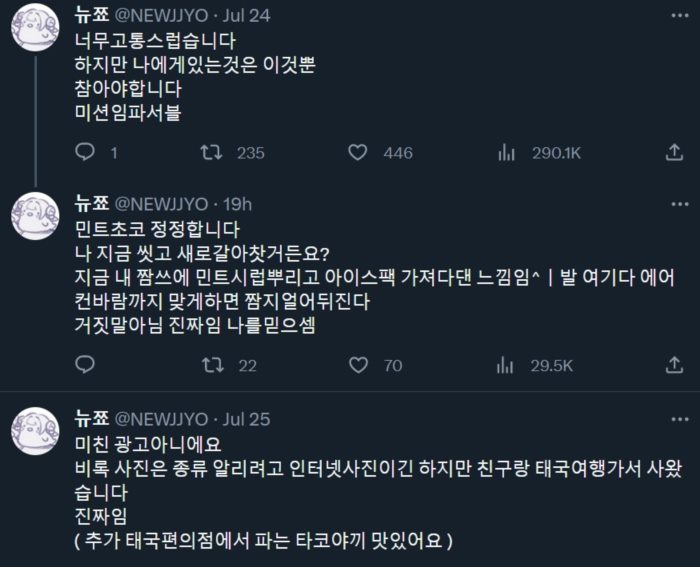Open the tweet text starting with 미친 광고아니에요
The image size is (700, 567).
152,442
